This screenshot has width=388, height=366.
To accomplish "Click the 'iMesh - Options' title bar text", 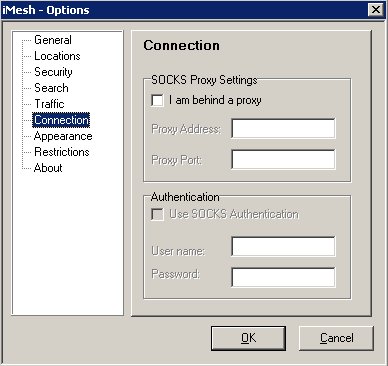I will [x=46, y=10].
